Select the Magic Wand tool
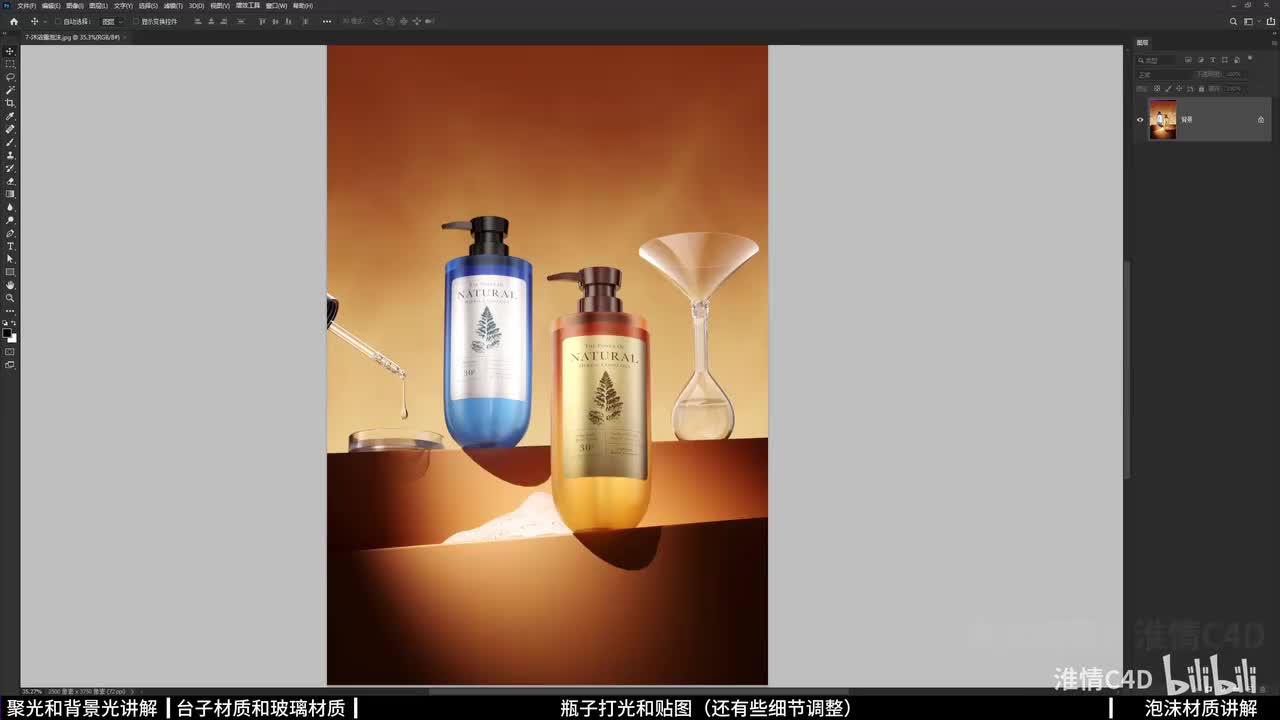This screenshot has width=1280, height=720. (x=10, y=90)
